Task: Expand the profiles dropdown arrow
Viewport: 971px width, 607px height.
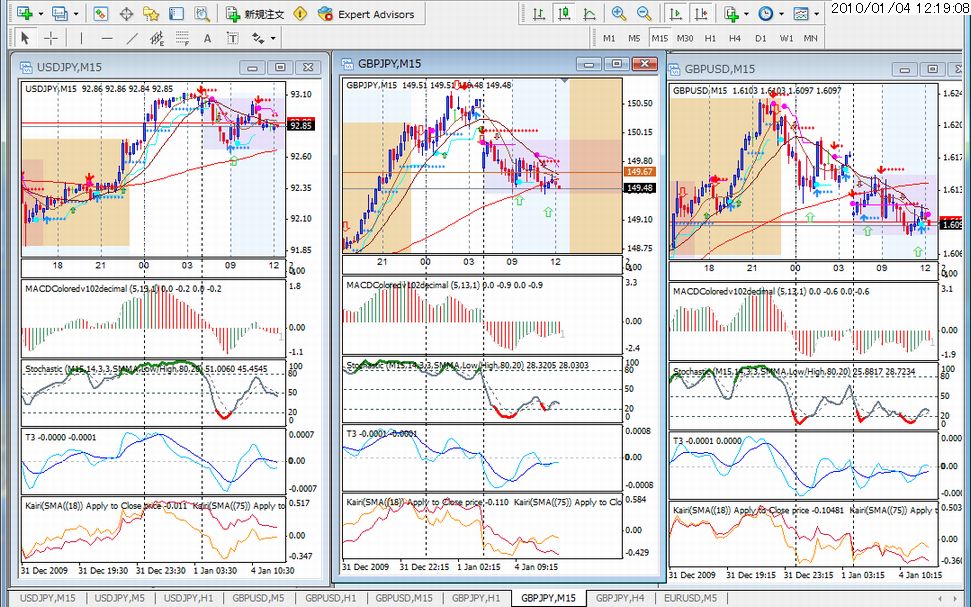Action: tap(76, 14)
